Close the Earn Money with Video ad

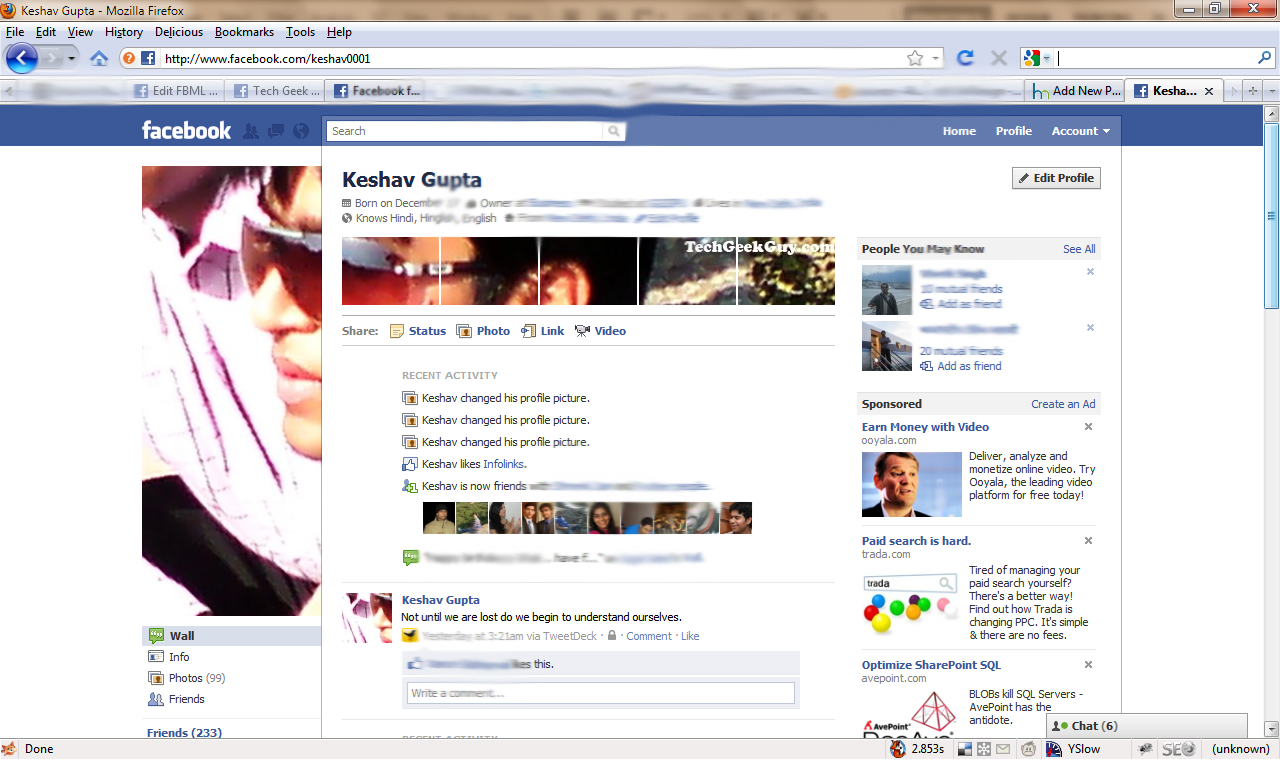click(x=1089, y=427)
